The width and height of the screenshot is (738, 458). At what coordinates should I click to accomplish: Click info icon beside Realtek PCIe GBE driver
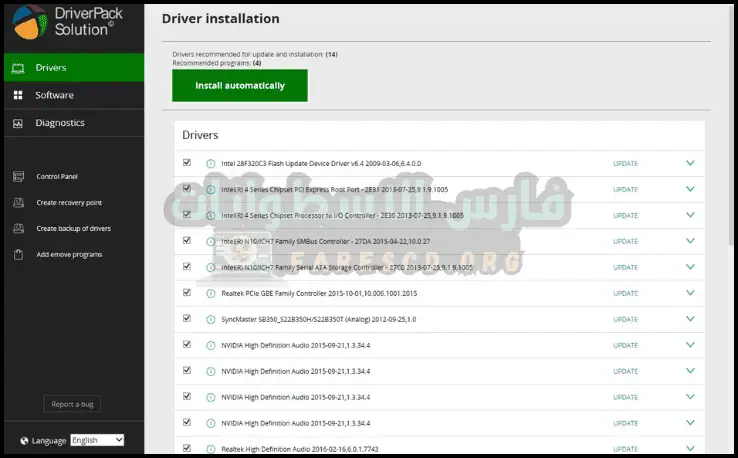coord(211,293)
